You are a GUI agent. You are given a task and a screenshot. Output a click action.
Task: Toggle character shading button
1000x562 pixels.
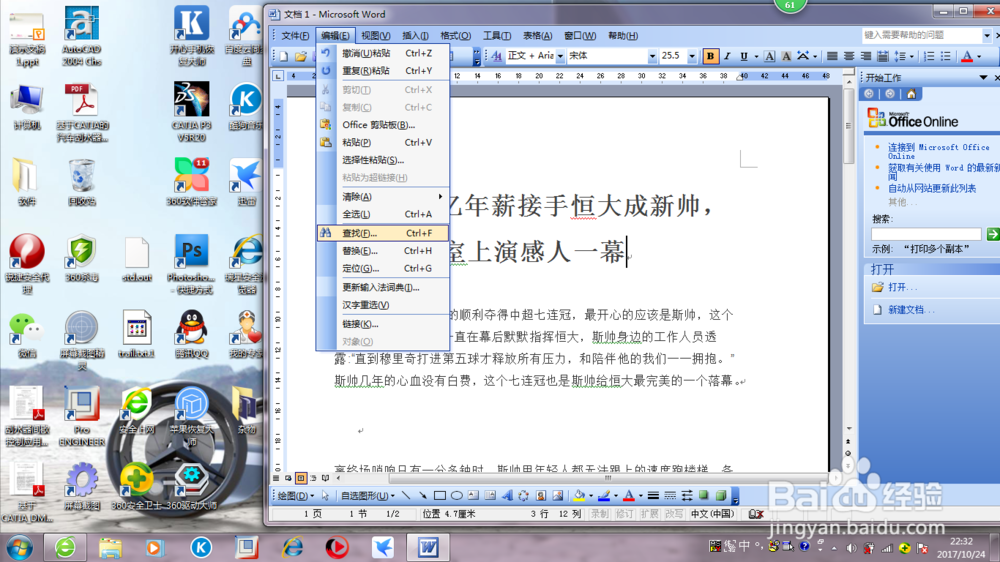(786, 56)
